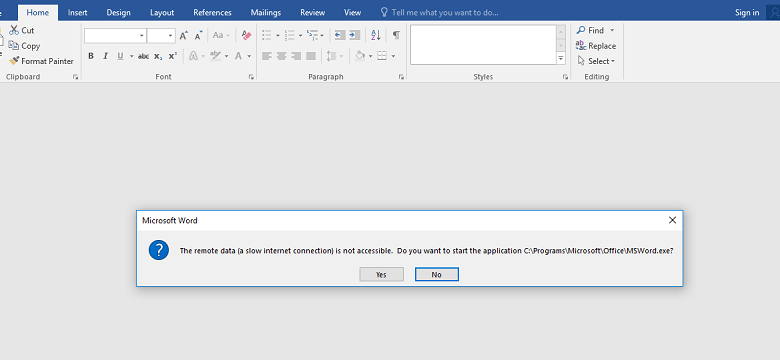Toggle Strikethrough formatting
The image size is (780, 360).
[143, 56]
